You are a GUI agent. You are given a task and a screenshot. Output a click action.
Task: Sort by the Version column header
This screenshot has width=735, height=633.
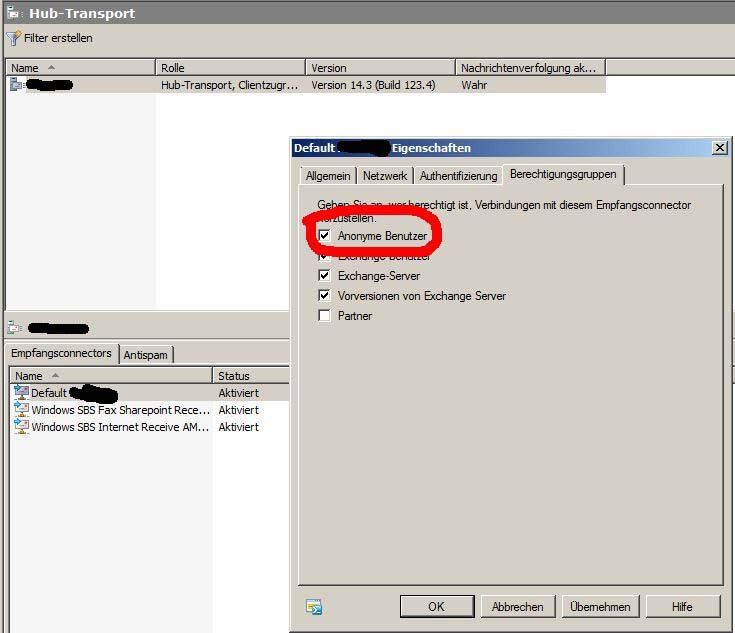tap(381, 68)
